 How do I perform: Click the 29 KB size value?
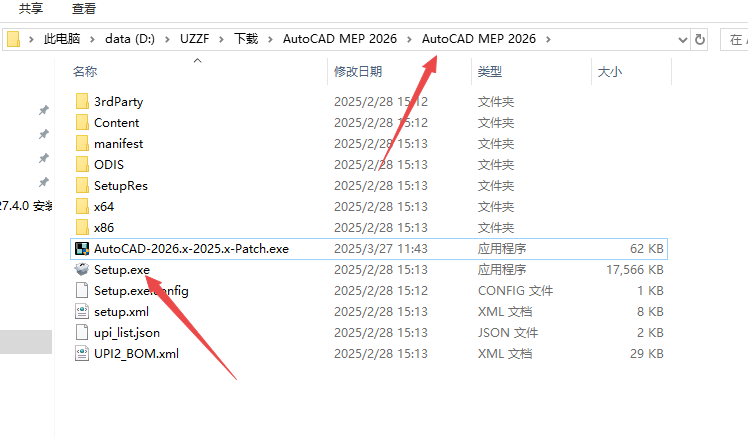[647, 354]
